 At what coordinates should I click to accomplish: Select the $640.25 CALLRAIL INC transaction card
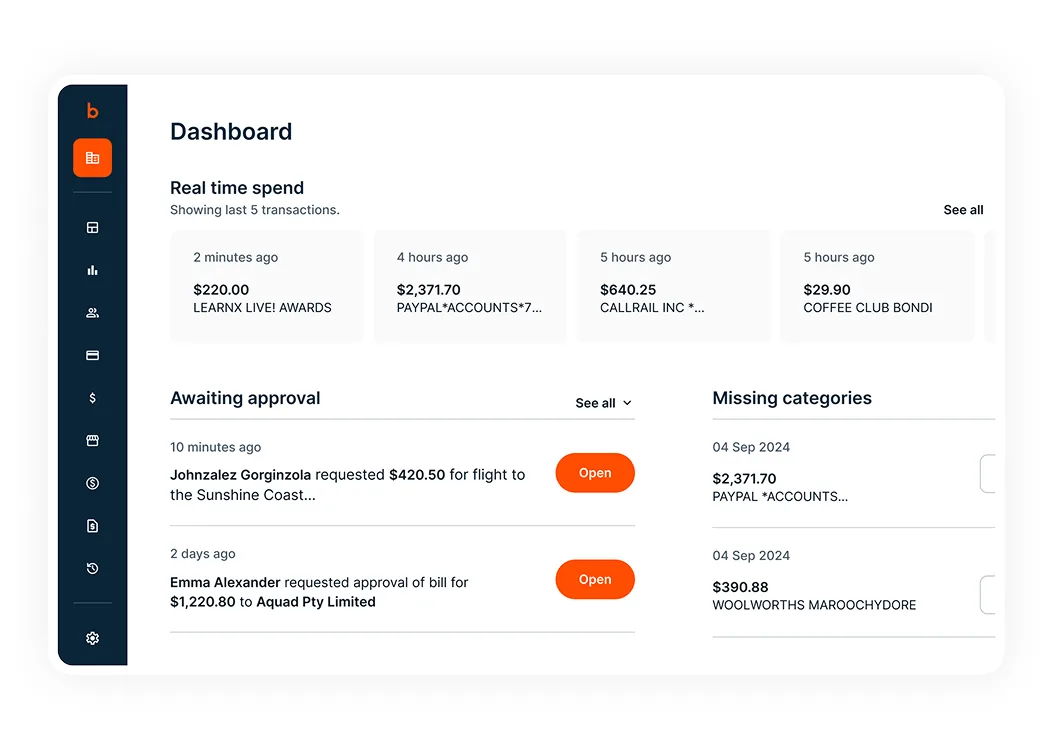click(673, 287)
